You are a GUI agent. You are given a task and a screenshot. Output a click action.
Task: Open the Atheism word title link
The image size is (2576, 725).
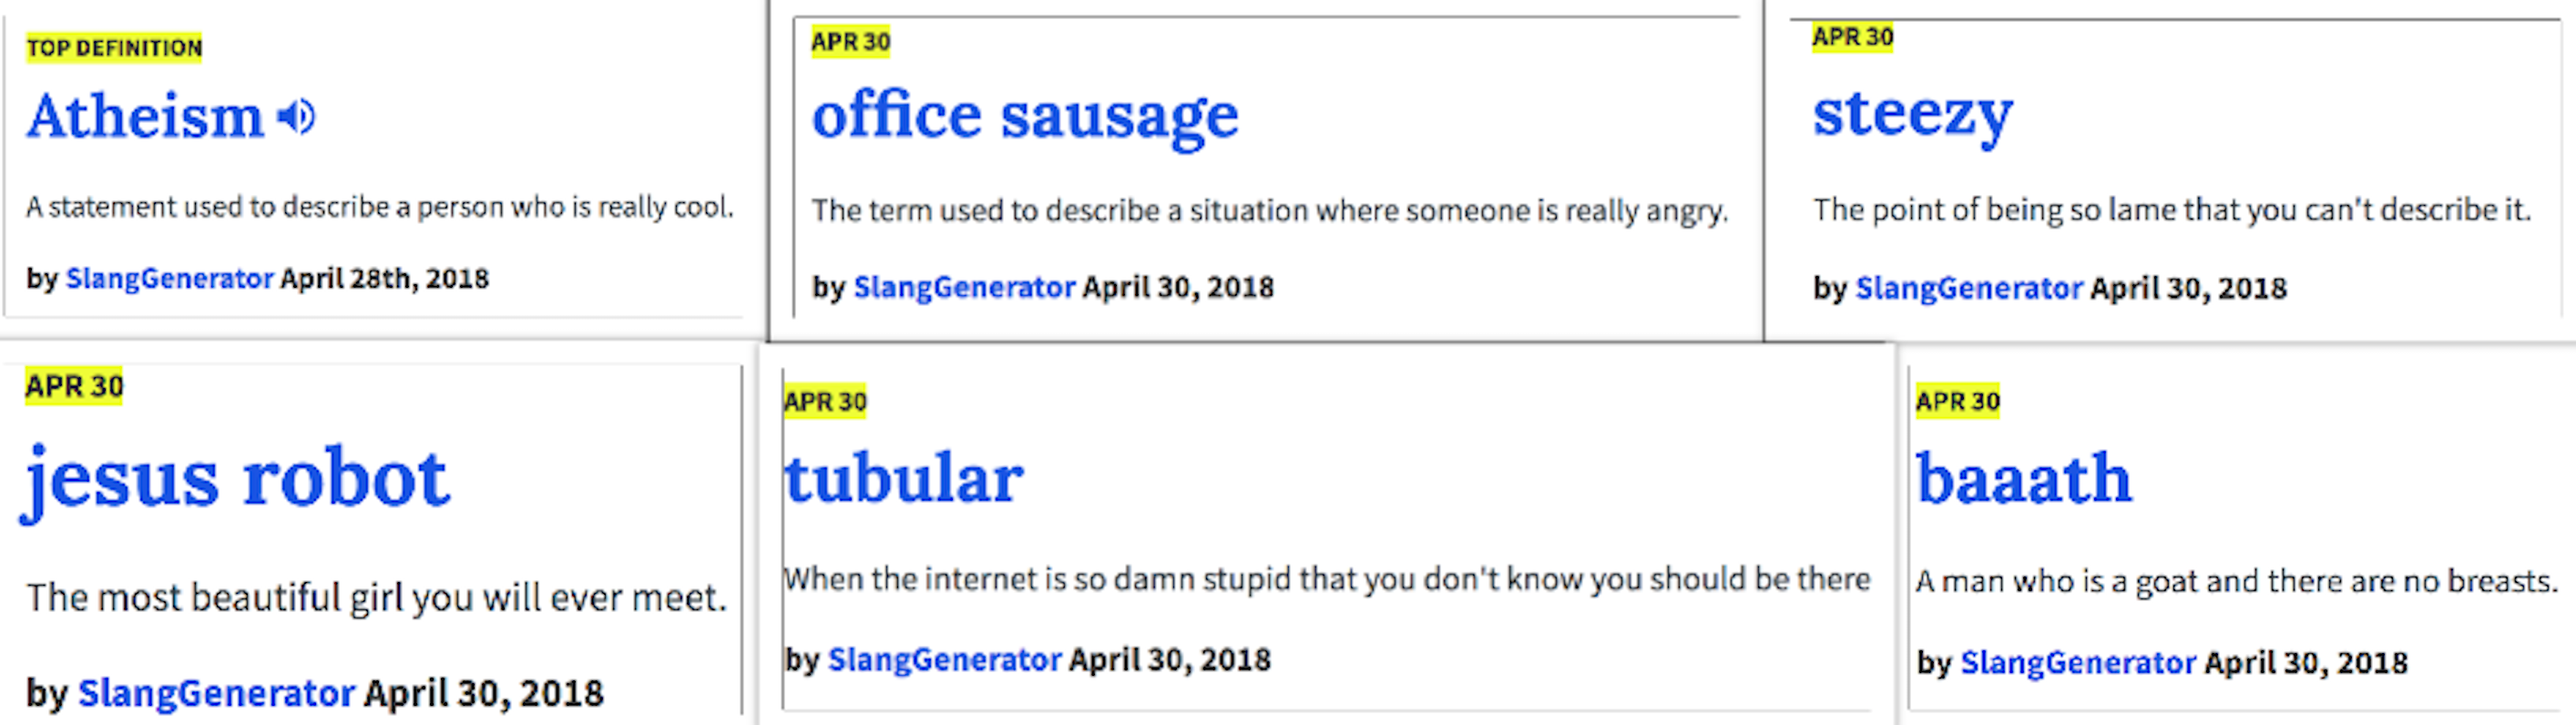point(145,117)
